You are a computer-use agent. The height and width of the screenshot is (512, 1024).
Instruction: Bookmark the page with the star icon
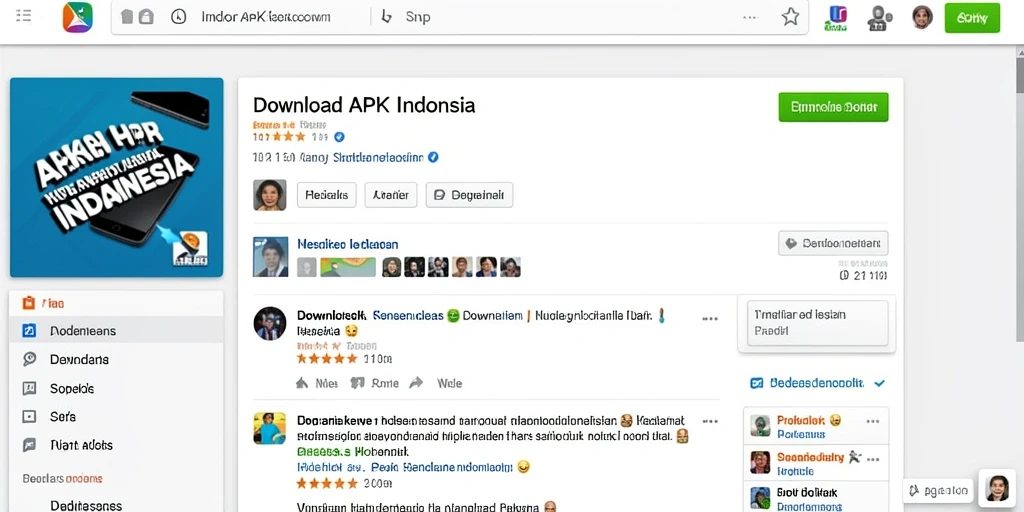(790, 17)
